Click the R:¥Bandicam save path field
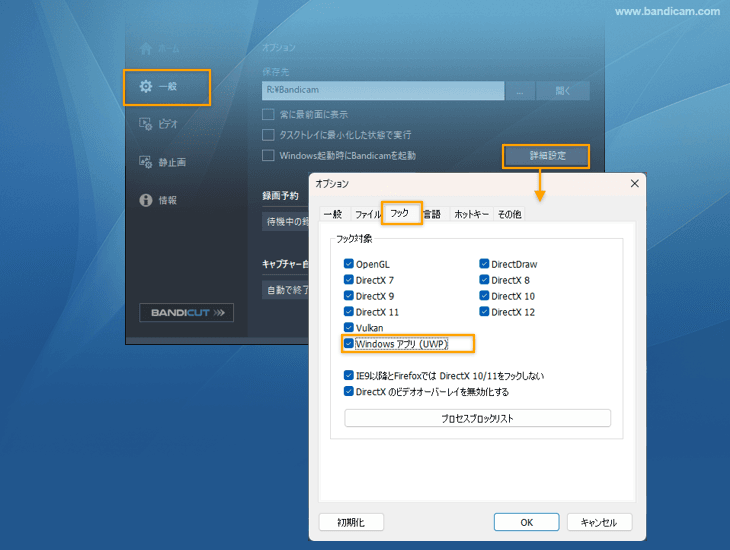Image resolution: width=730 pixels, height=550 pixels. [383, 91]
